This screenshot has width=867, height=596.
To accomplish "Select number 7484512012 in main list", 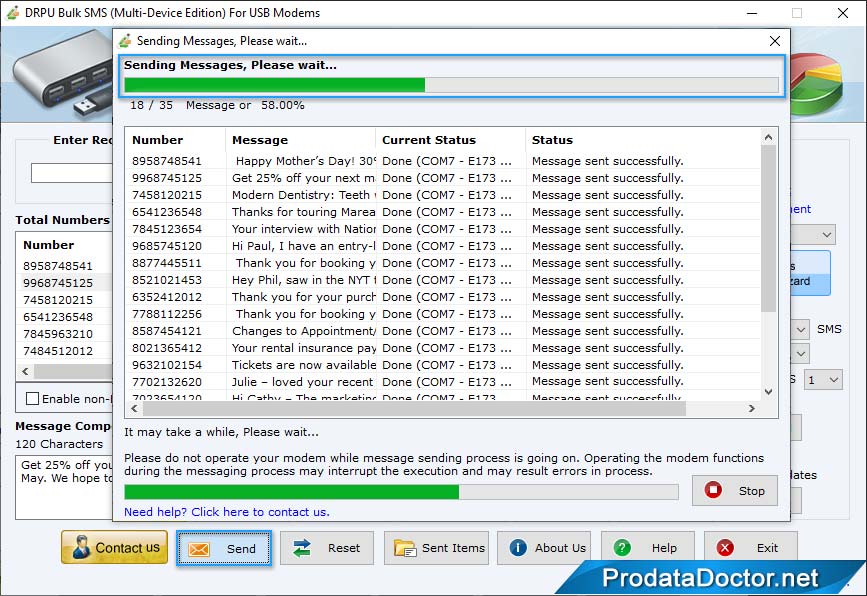I will (58, 351).
